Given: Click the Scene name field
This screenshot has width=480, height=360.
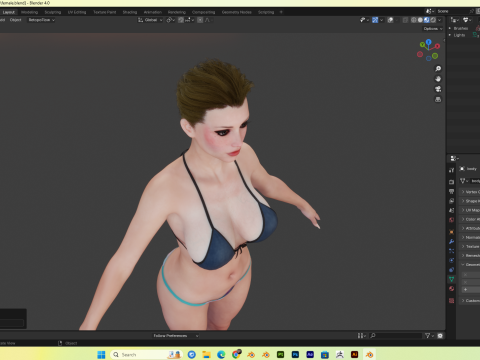Looking at the screenshot, I should [452, 11].
